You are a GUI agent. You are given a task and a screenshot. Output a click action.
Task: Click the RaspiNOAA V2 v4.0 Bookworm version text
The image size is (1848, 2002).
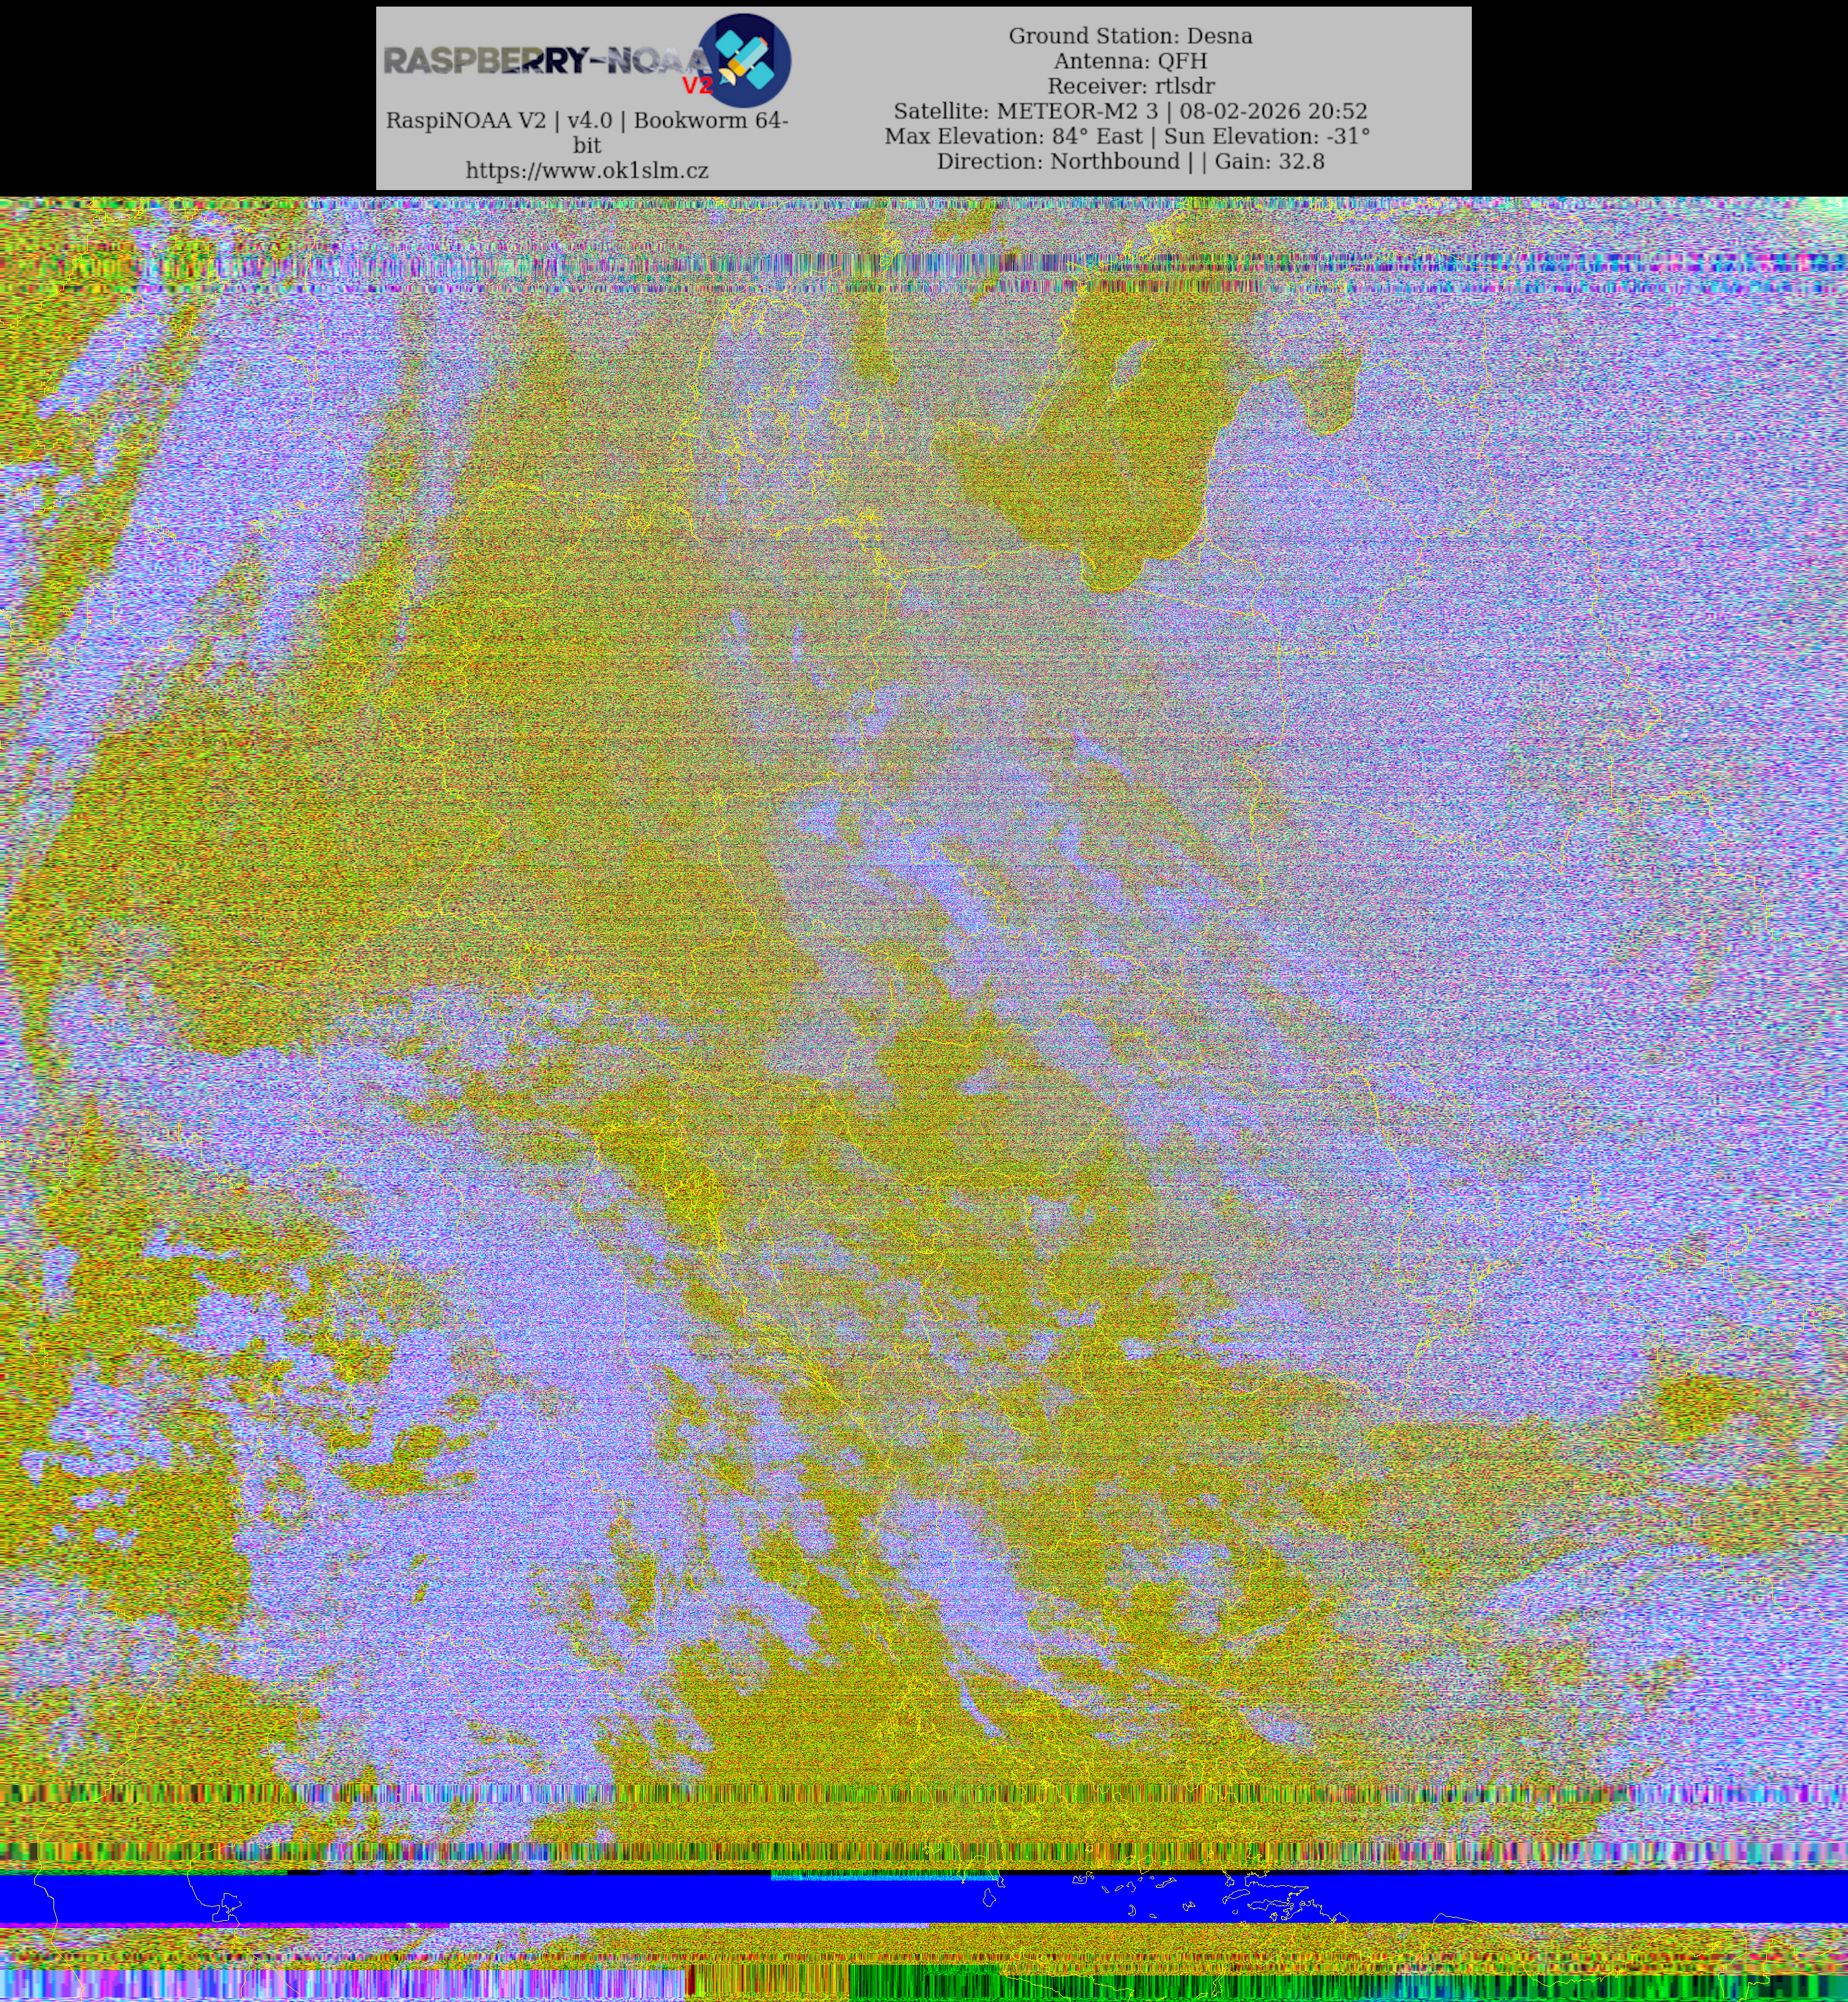tap(587, 121)
